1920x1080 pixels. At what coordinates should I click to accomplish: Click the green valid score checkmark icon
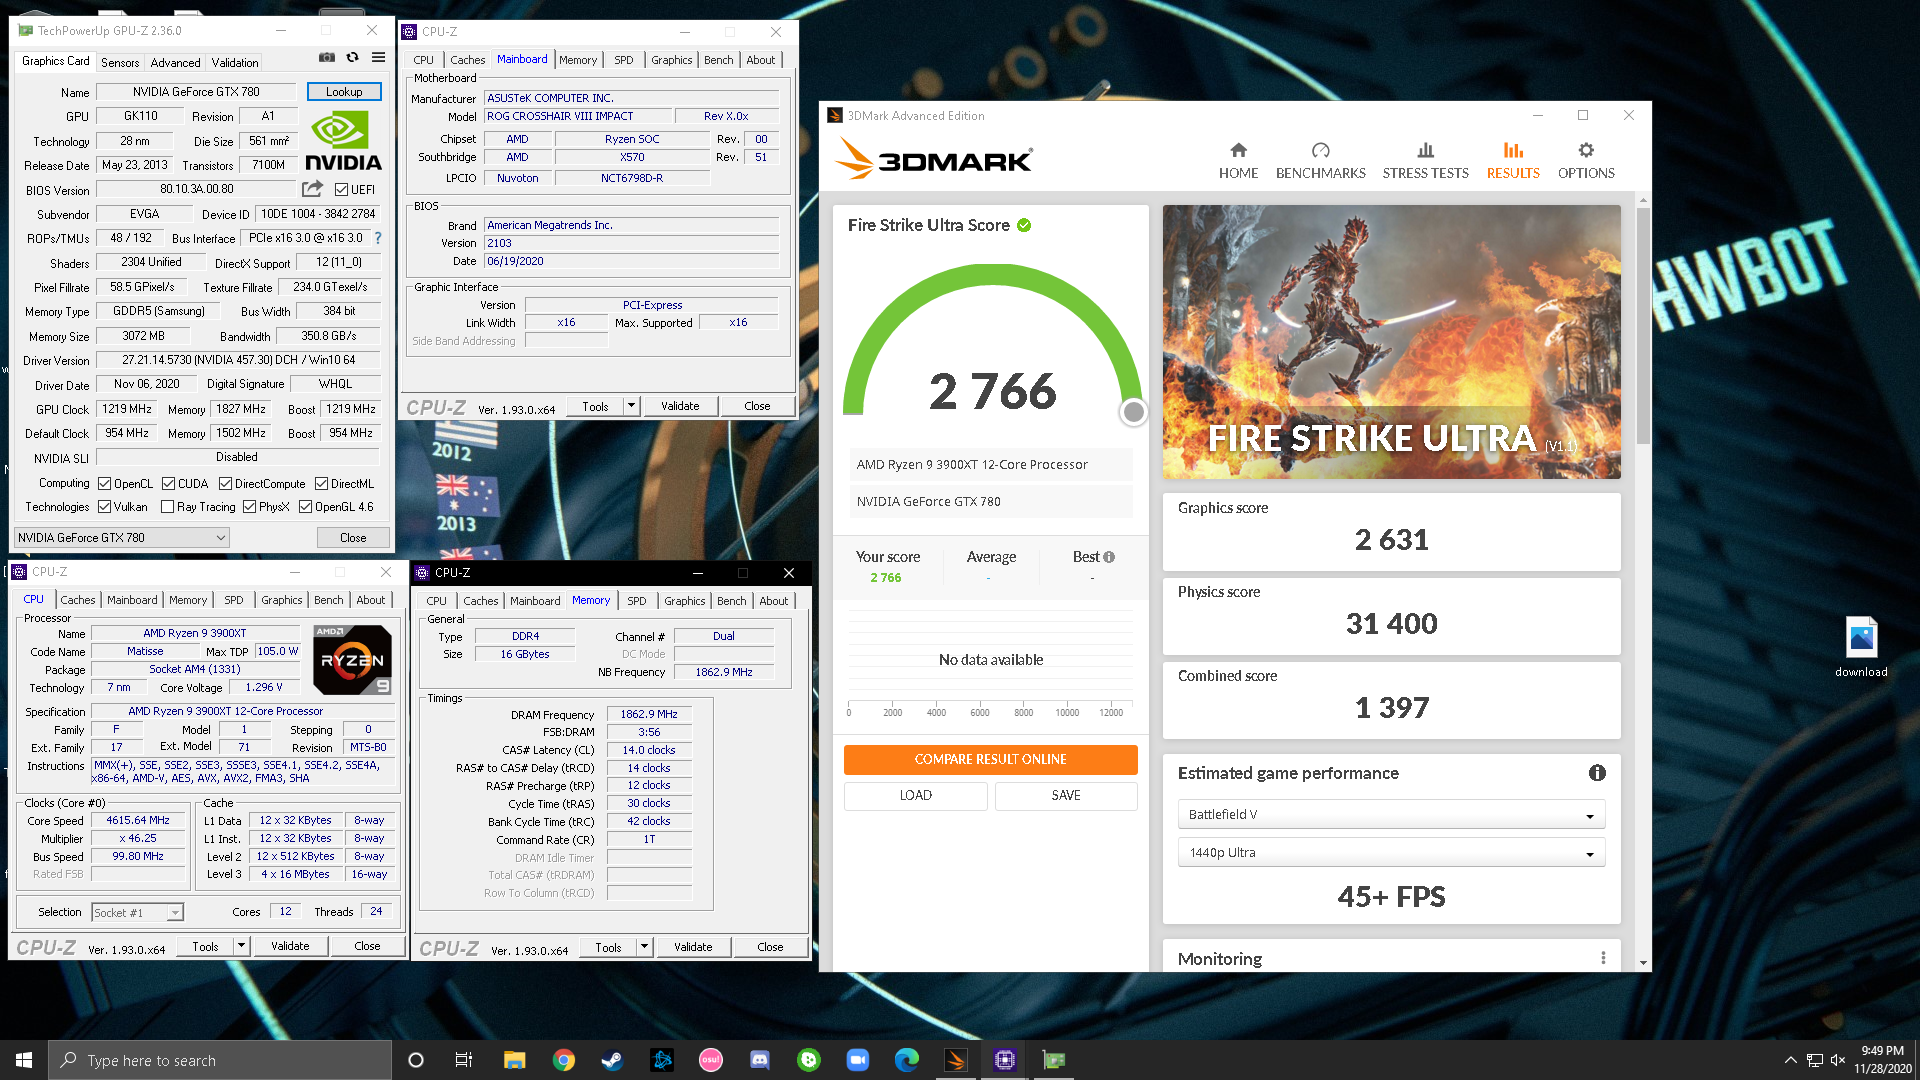coord(1024,225)
